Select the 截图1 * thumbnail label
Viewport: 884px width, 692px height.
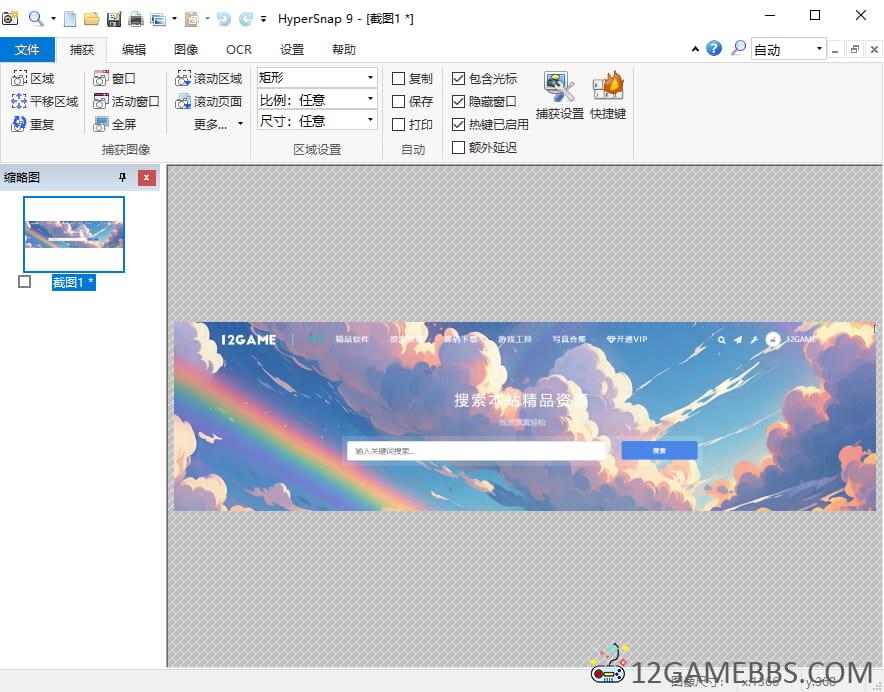[73, 282]
